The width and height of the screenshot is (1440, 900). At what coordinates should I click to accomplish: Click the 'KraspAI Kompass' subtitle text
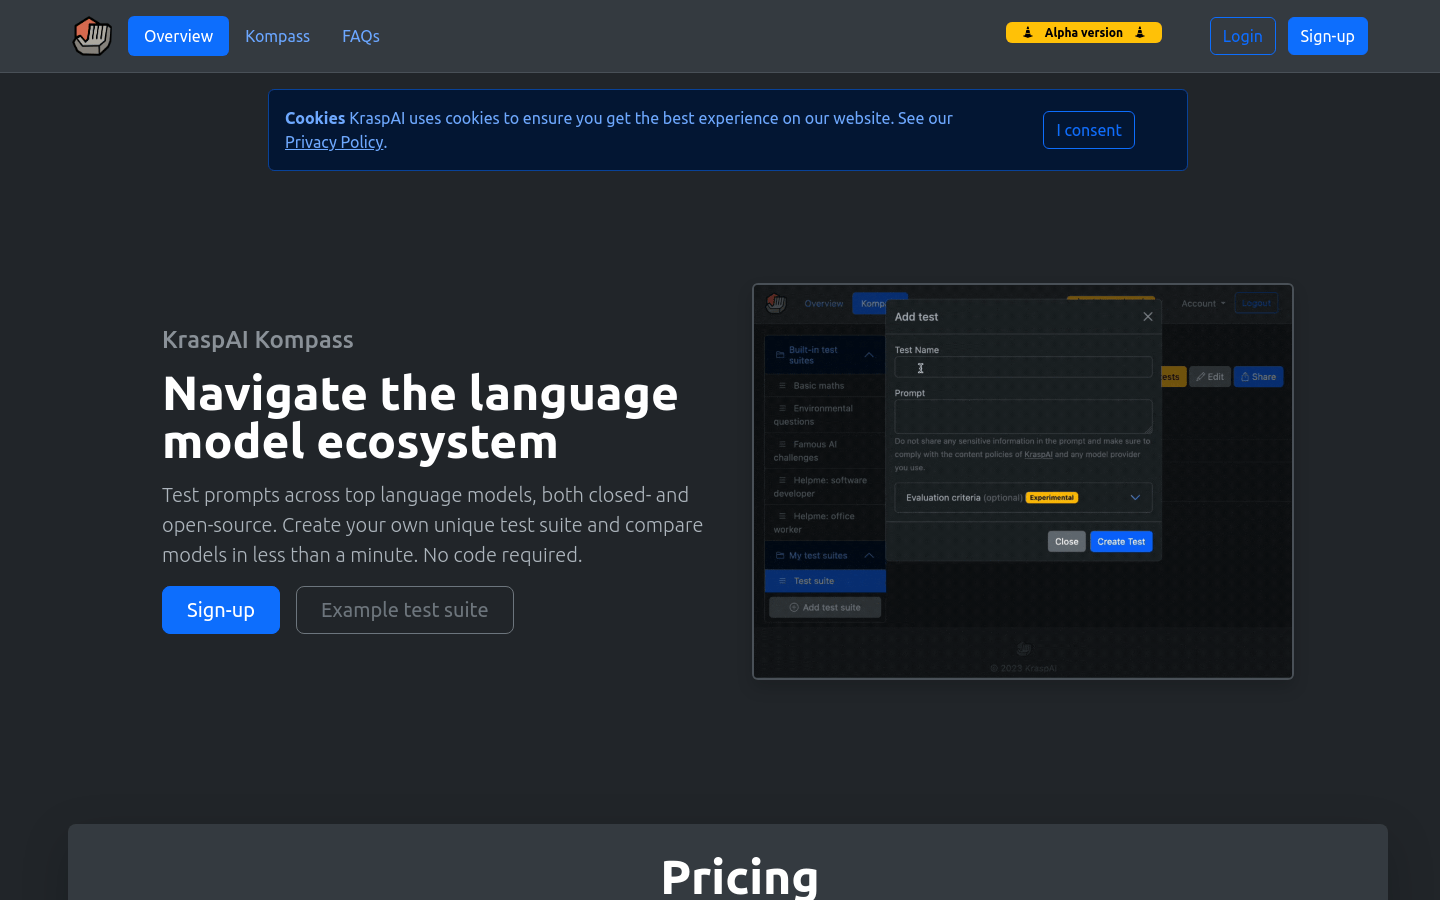pos(258,340)
